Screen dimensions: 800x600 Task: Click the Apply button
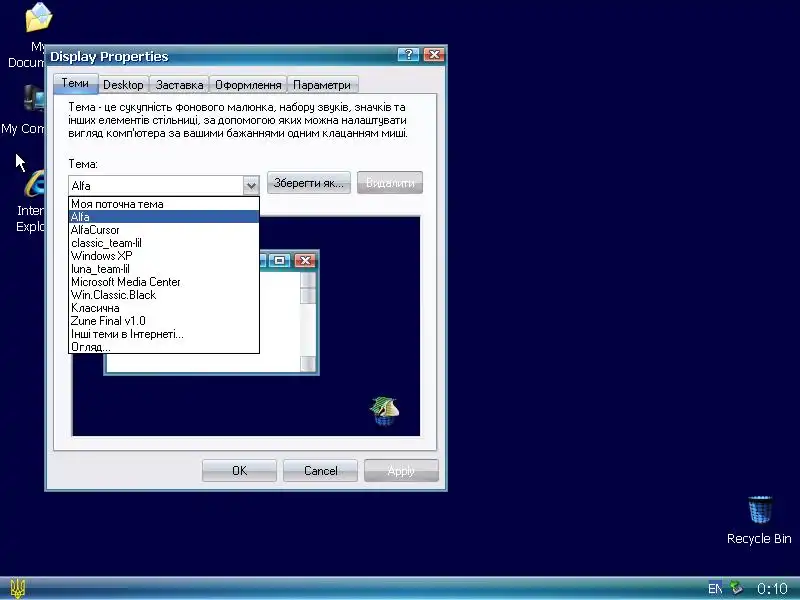point(401,470)
